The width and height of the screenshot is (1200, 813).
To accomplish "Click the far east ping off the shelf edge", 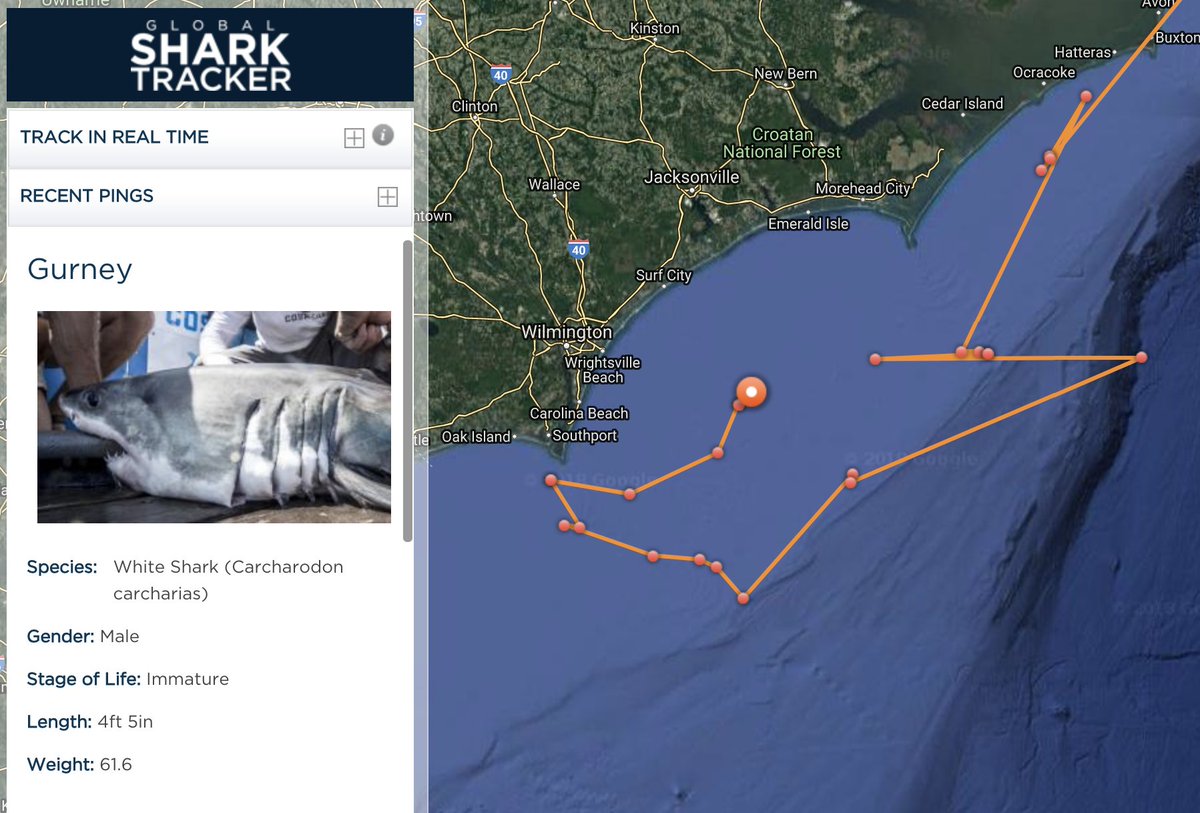I will coord(1141,357).
